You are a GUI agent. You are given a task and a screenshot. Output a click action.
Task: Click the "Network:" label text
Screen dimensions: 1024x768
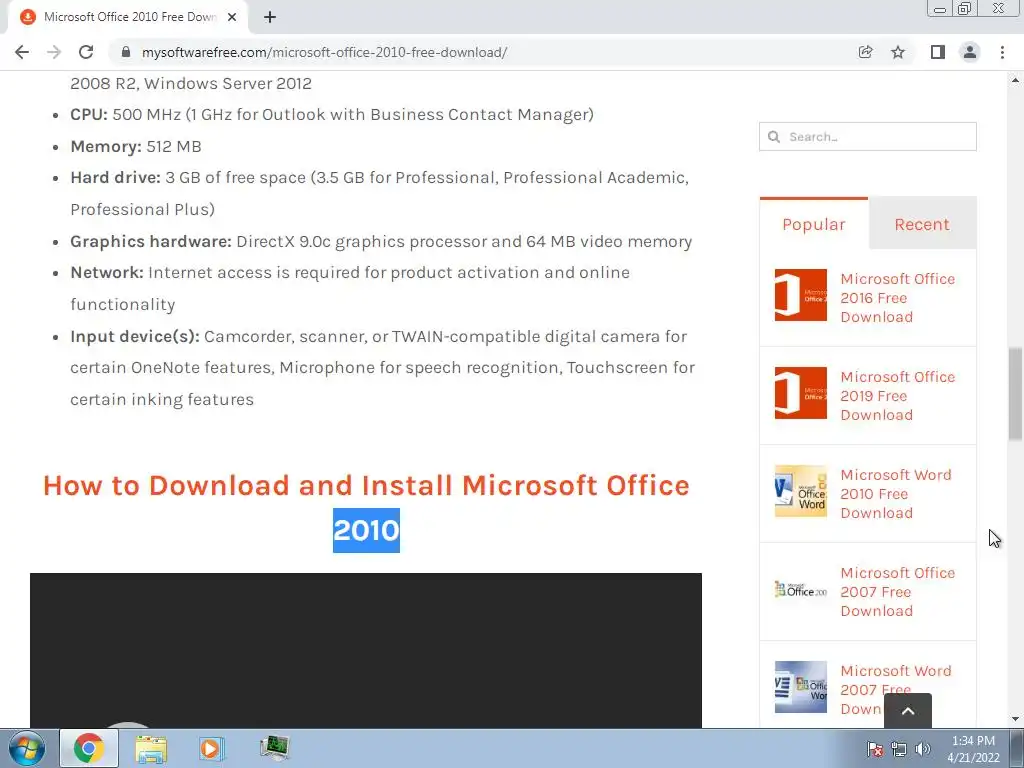[x=107, y=272]
